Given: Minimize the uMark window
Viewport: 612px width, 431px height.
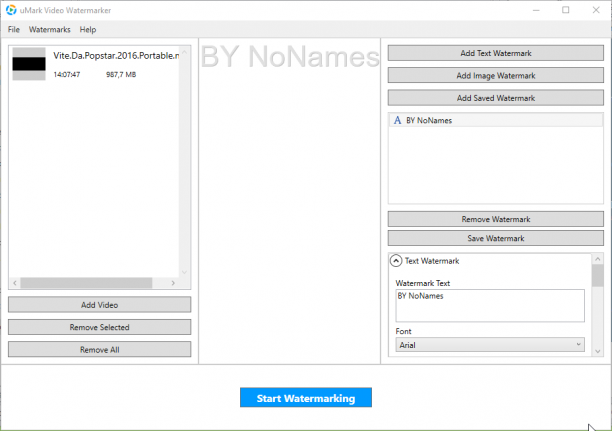Looking at the screenshot, I should pos(536,10).
